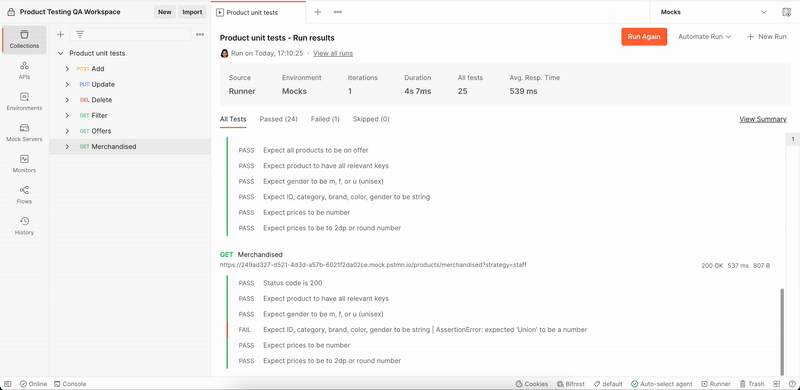Screen dimensions: 800x390
Task: Open the Environments sidebar panel
Action: [x=24, y=102]
